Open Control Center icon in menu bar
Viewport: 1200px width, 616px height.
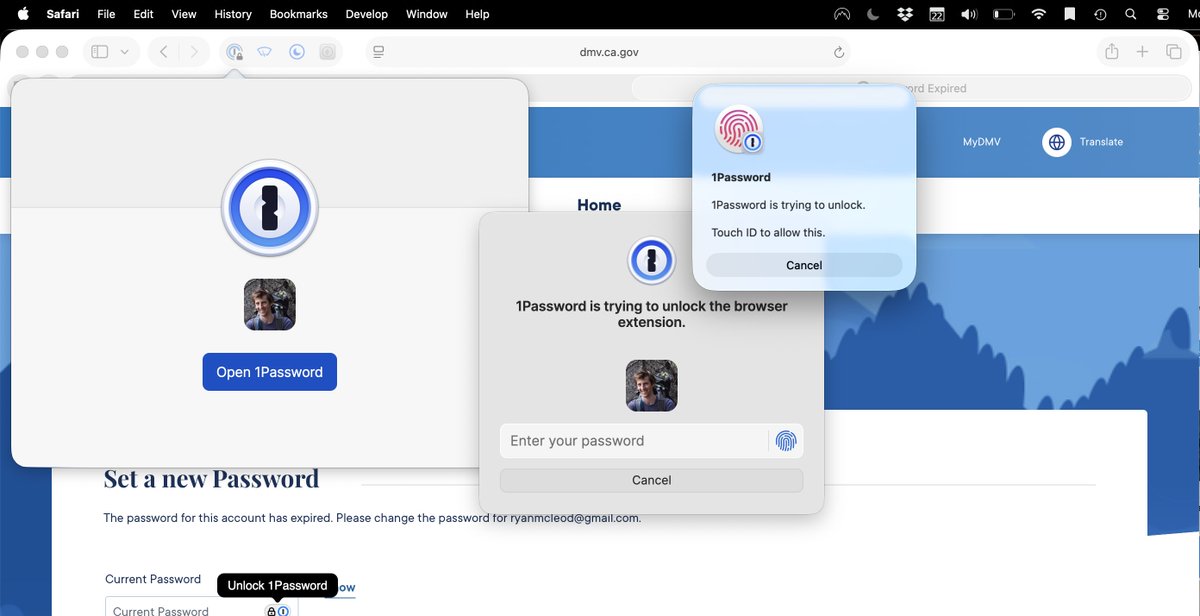pos(1162,14)
